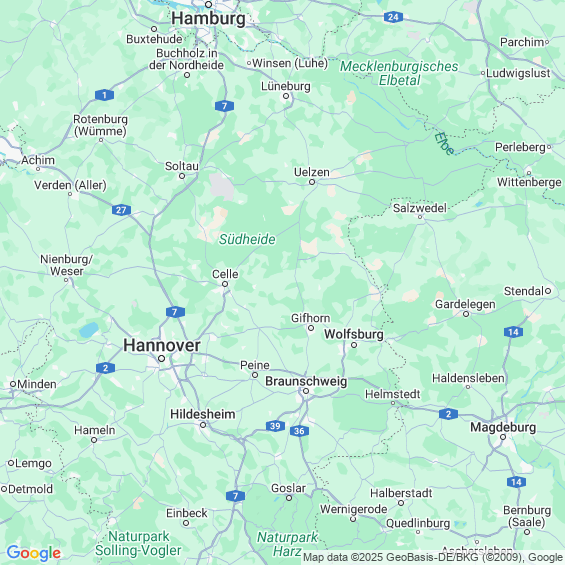This screenshot has width=565, height=565.
Task: Click the A1 highway shield
Action: [x=104, y=95]
